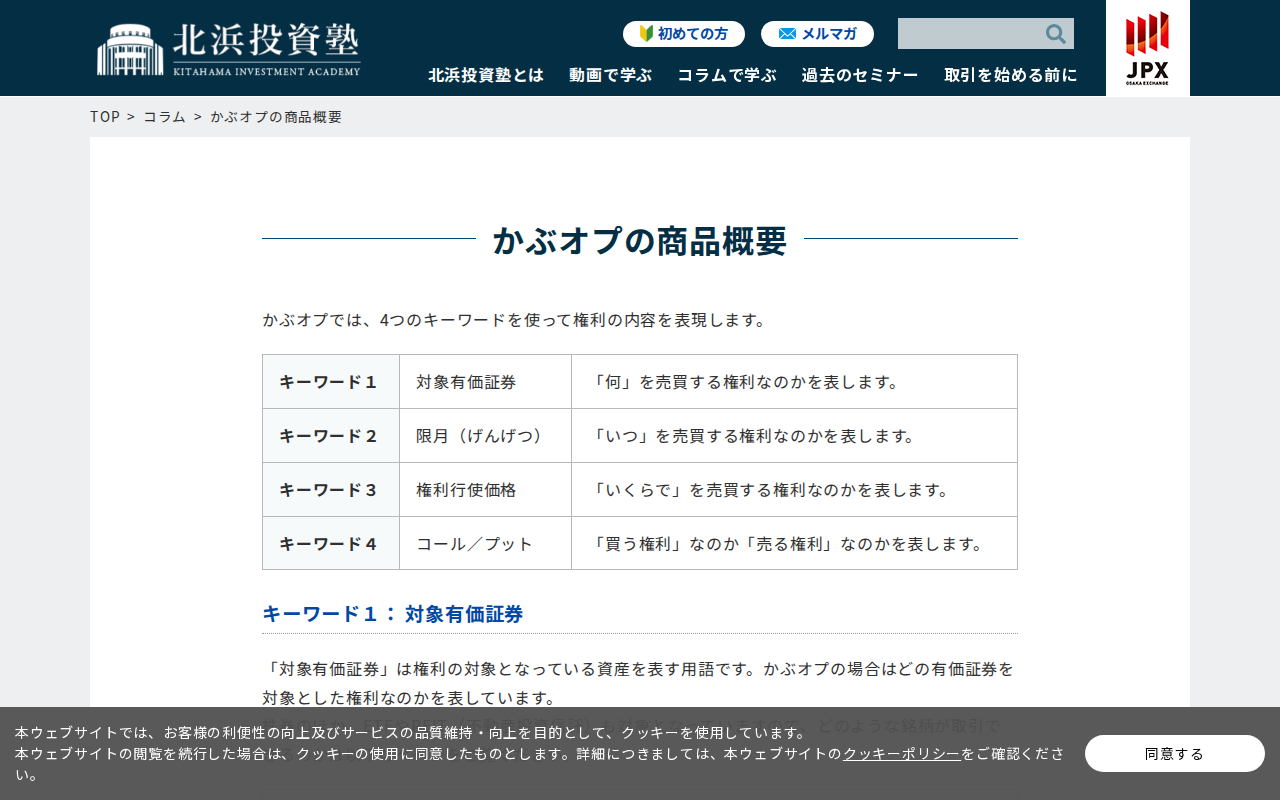This screenshot has height=800, width=1280.
Task: Go to TOP in the breadcrumb
Action: click(105, 117)
